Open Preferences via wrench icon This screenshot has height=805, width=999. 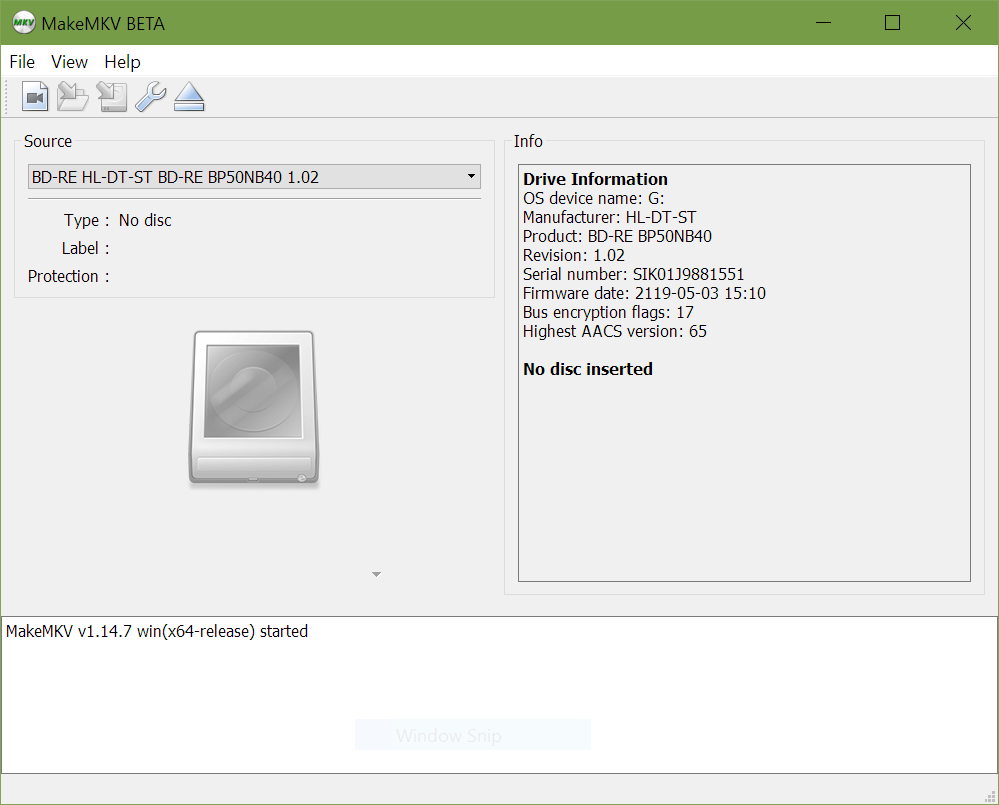[151, 97]
